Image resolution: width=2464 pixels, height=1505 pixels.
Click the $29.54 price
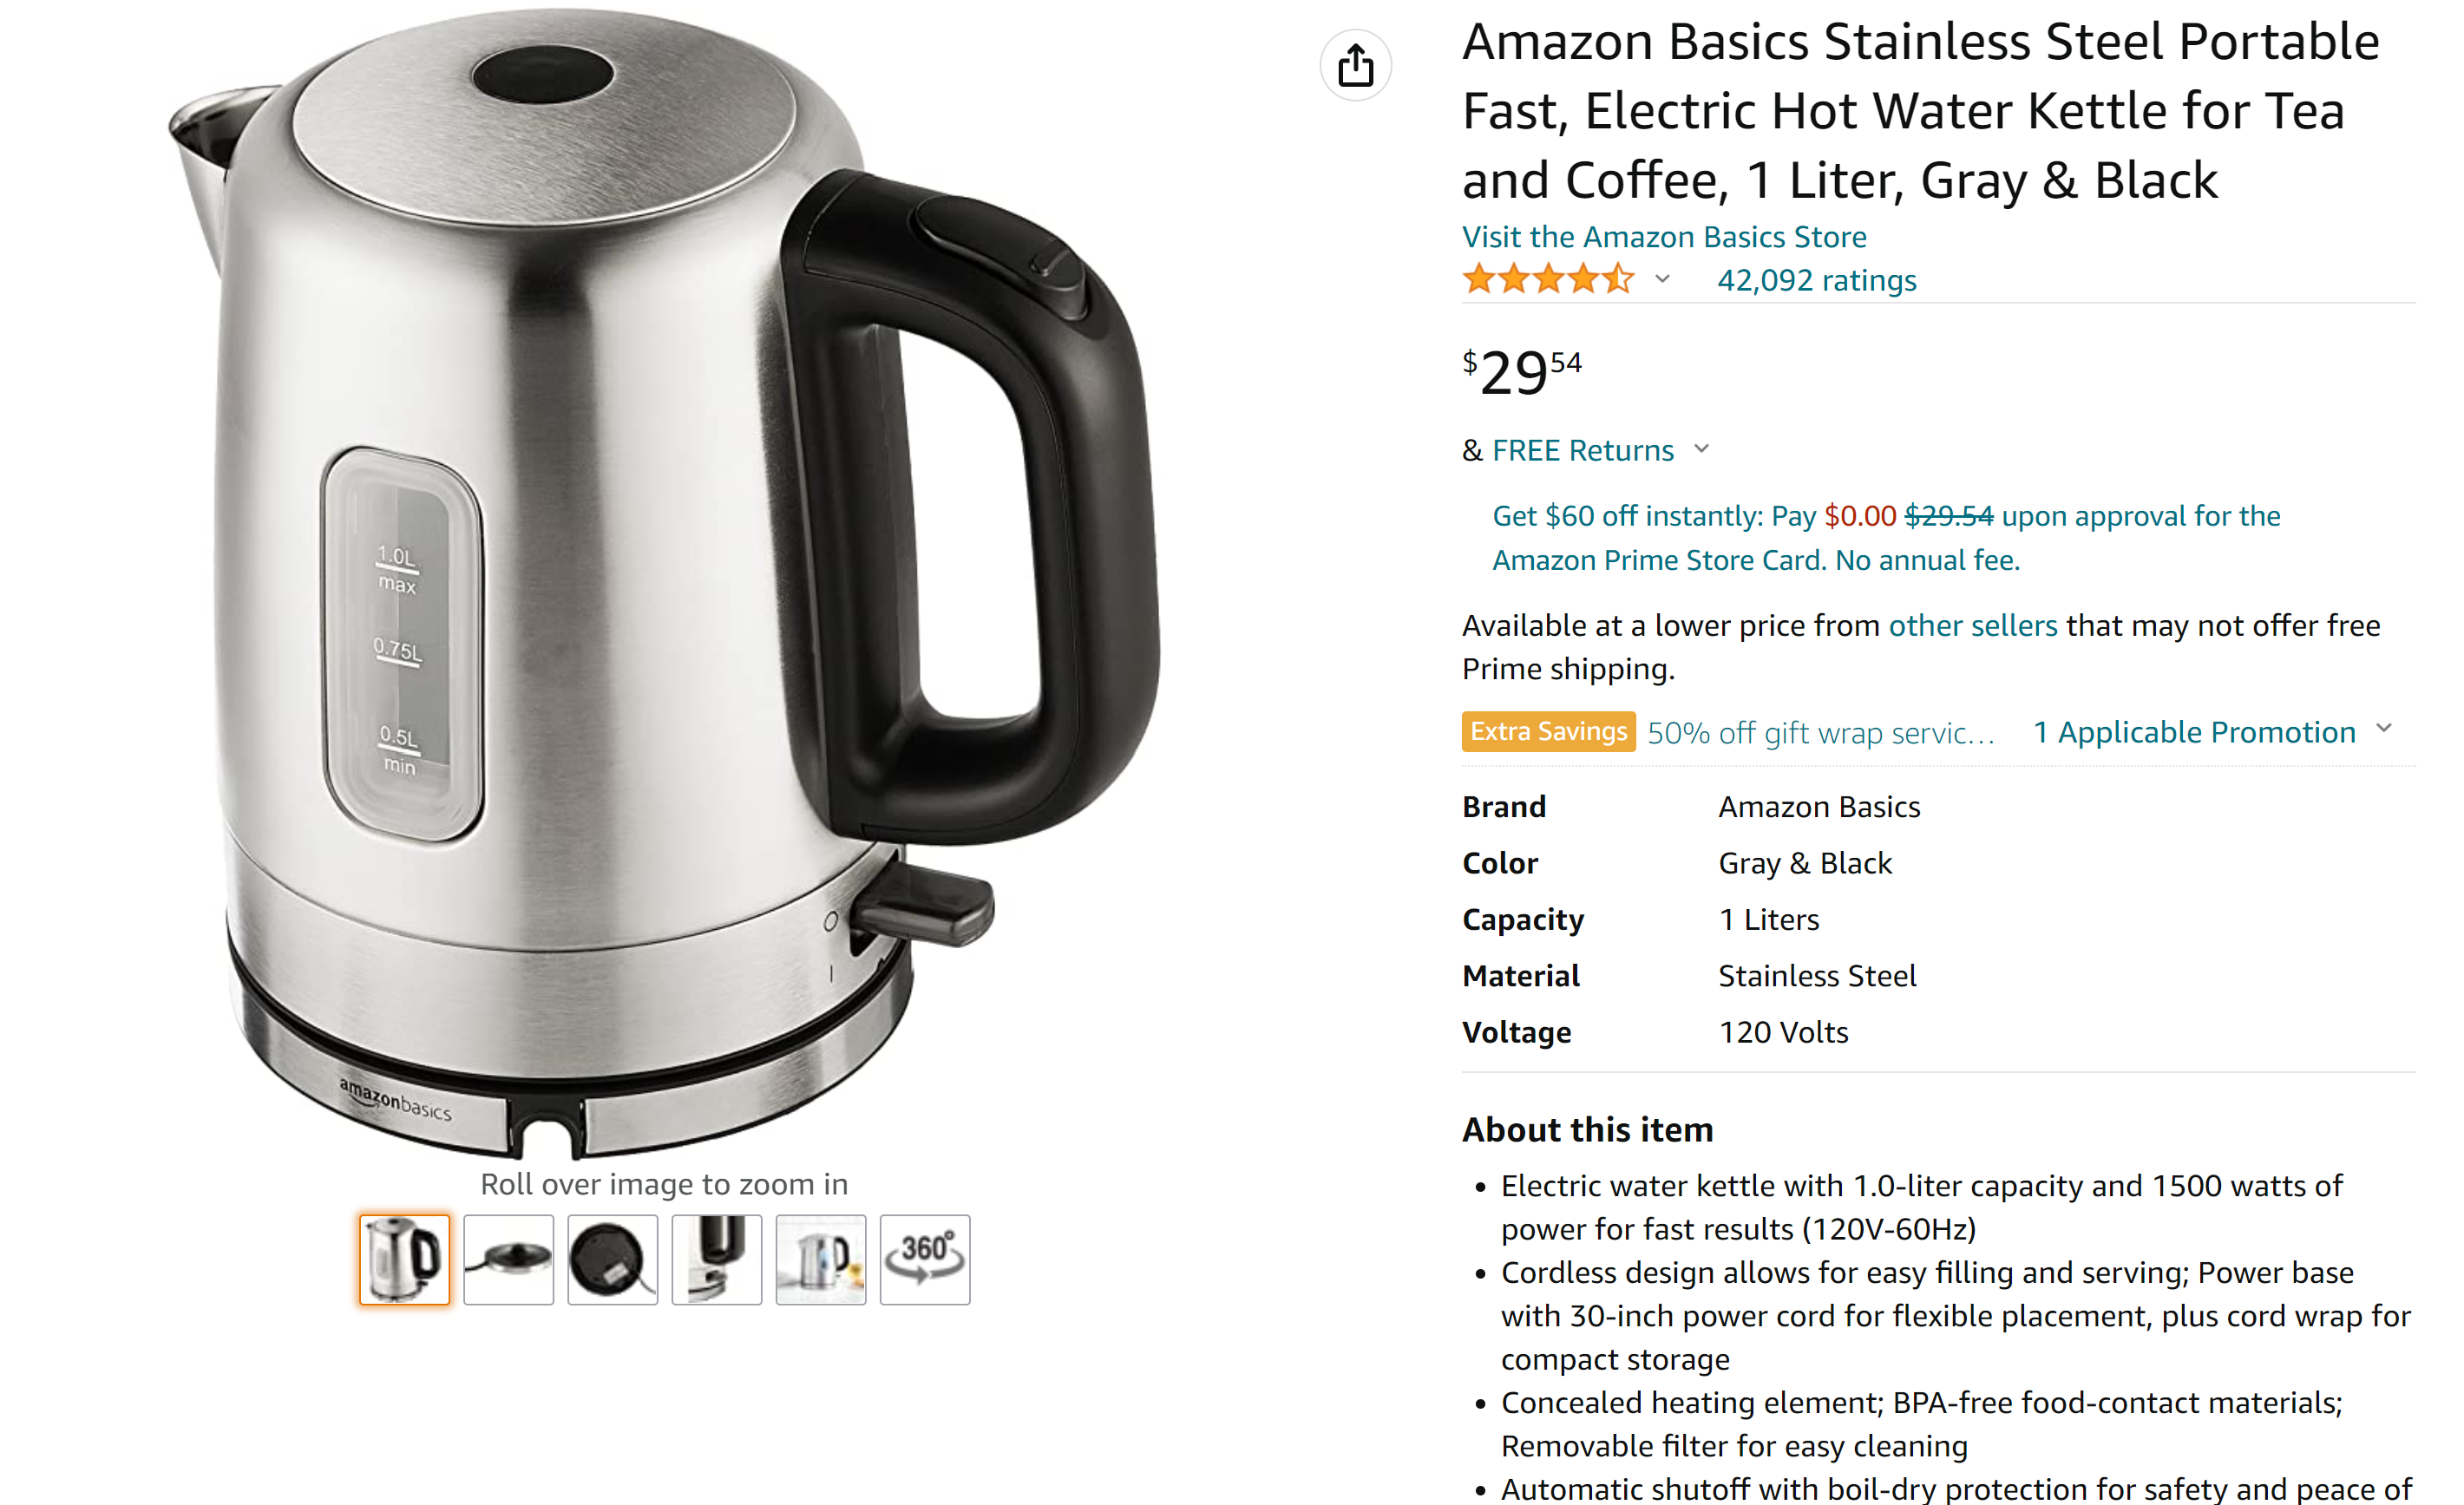point(1522,372)
